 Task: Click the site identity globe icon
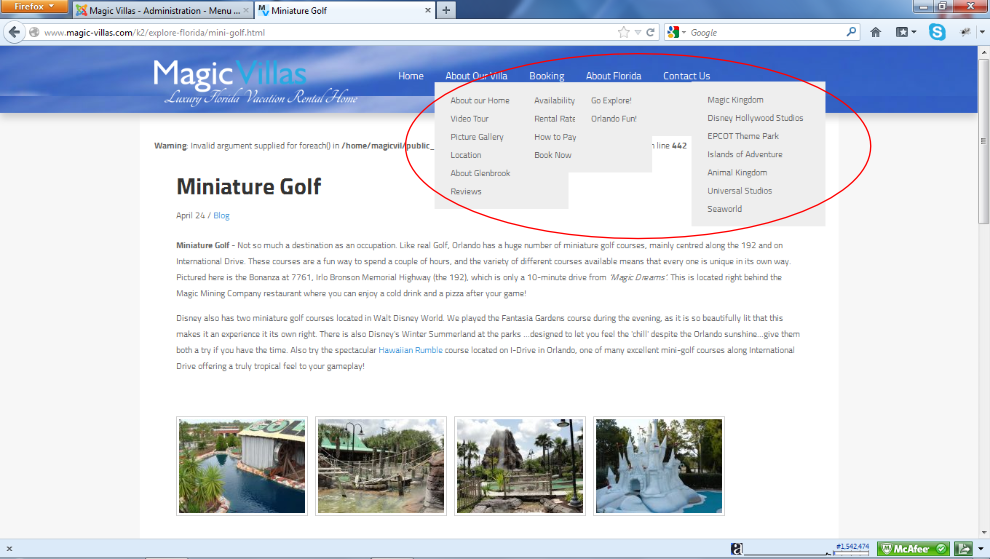34,32
